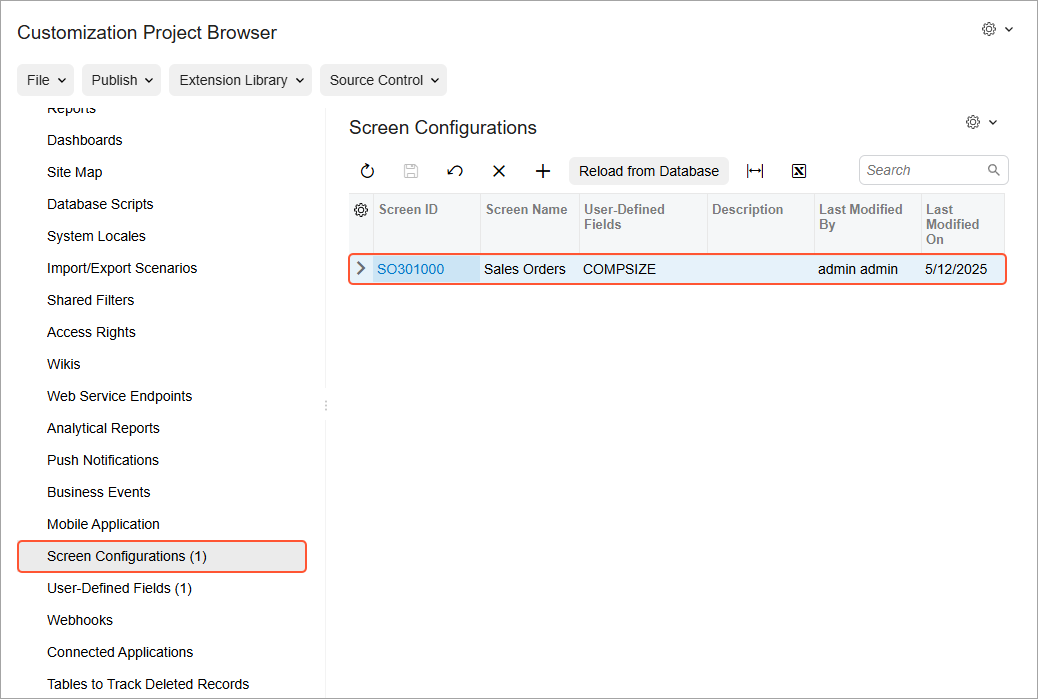Open the Publish dropdown menu

coord(121,80)
